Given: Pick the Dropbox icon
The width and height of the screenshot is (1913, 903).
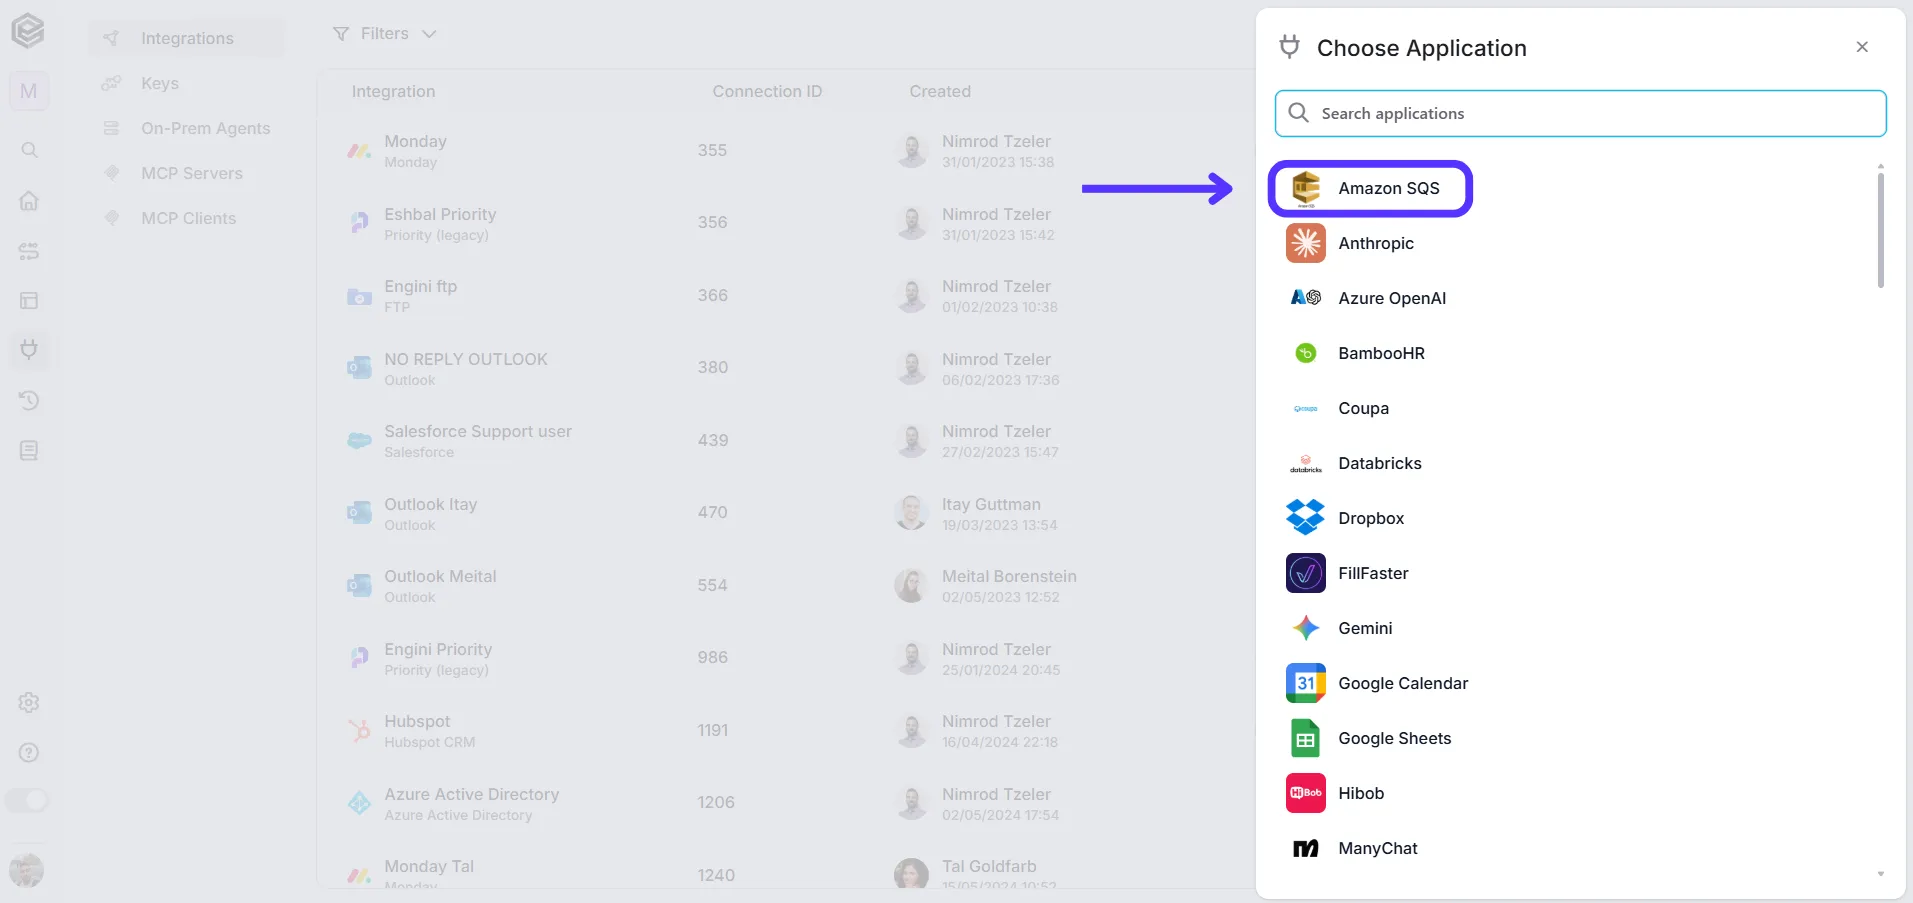Looking at the screenshot, I should coord(1305,518).
